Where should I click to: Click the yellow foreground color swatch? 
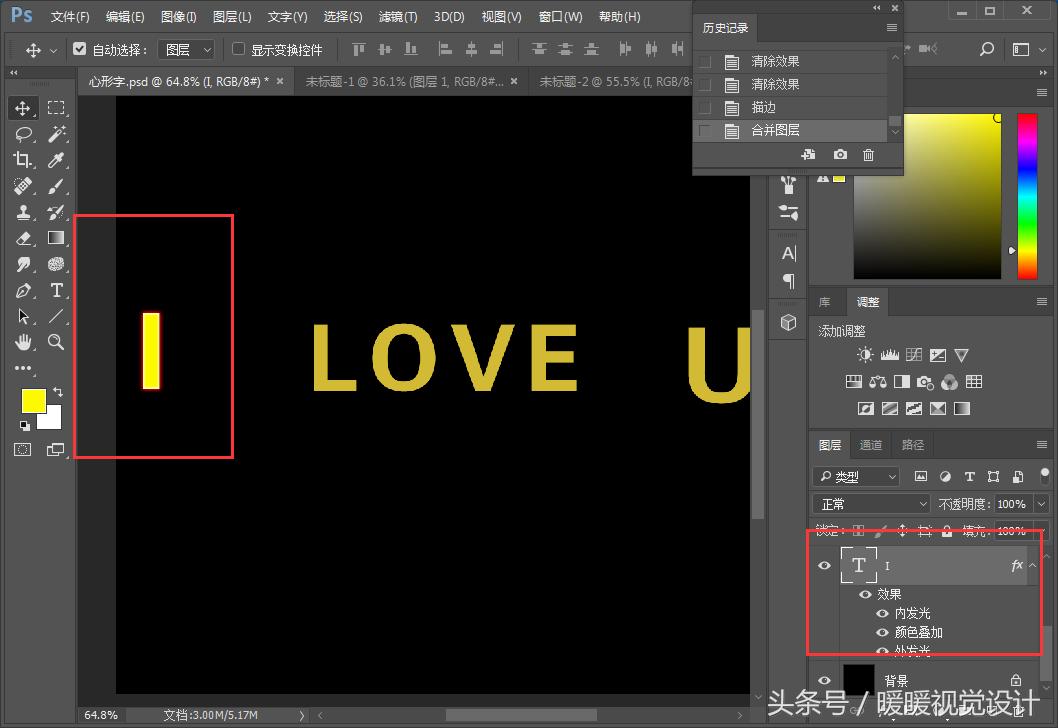pyautogui.click(x=33, y=400)
